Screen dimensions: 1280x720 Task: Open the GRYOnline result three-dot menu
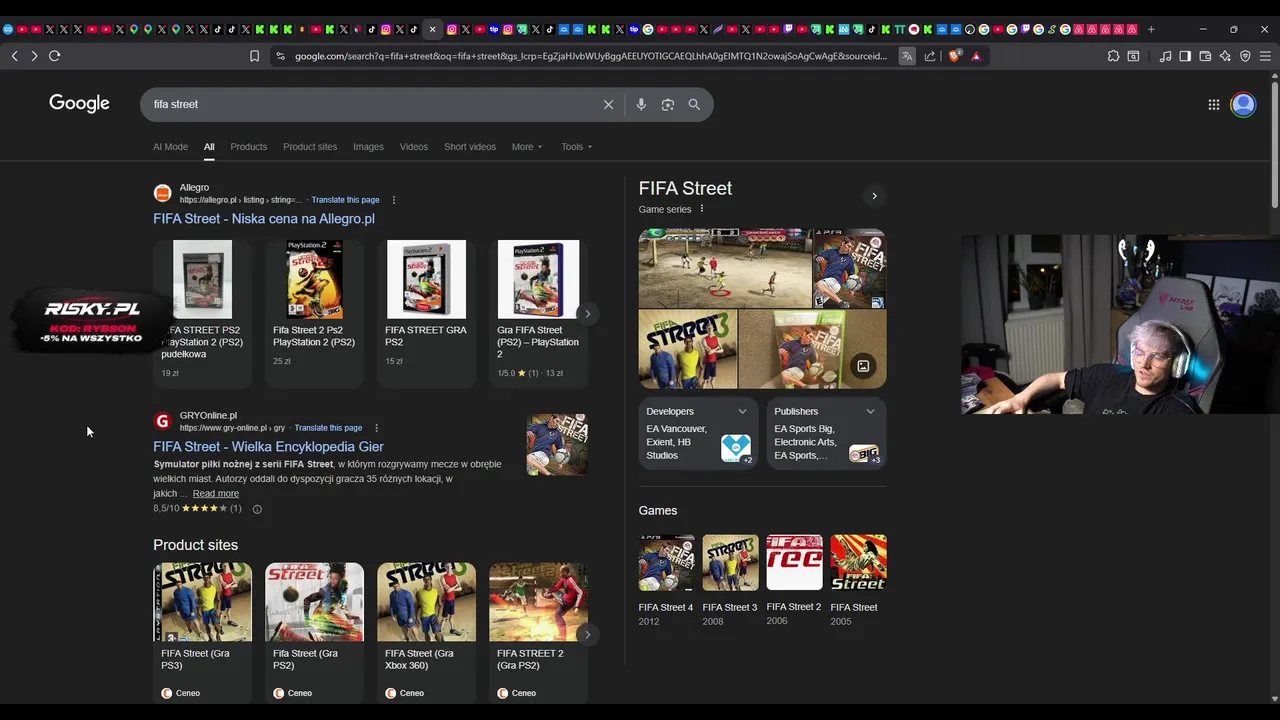click(x=376, y=428)
